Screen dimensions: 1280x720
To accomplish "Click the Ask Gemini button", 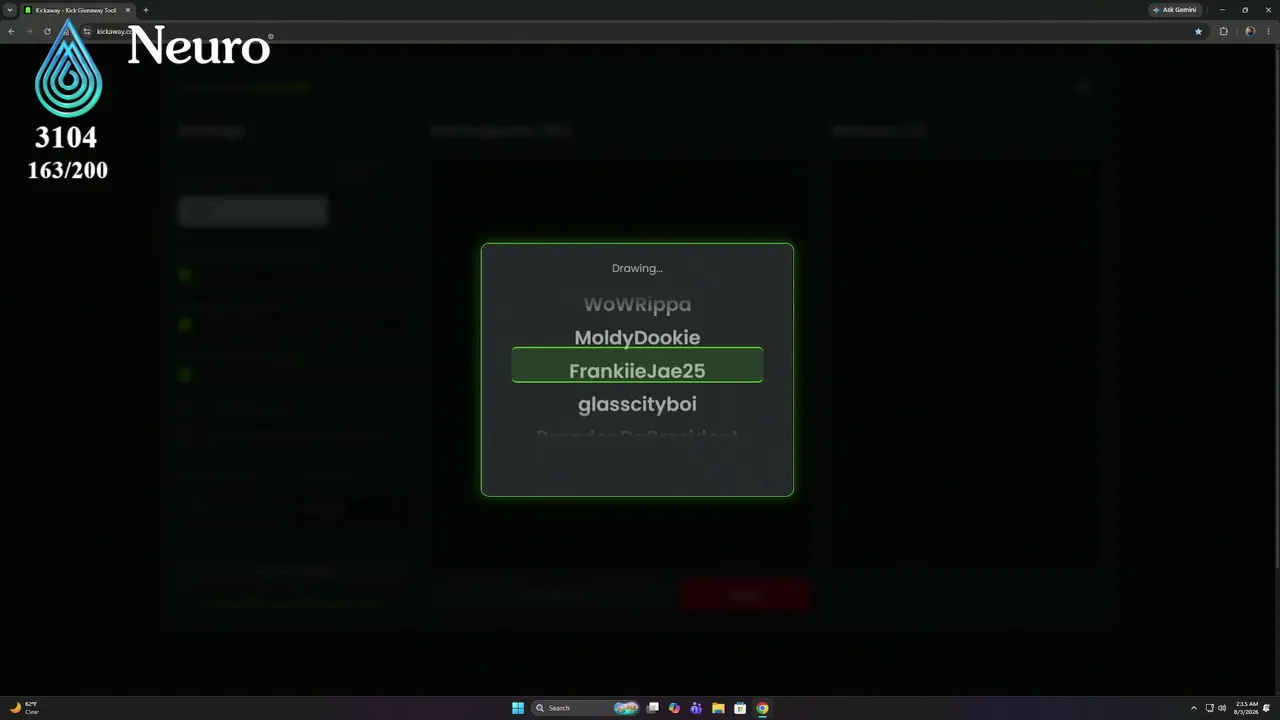I will coord(1175,10).
